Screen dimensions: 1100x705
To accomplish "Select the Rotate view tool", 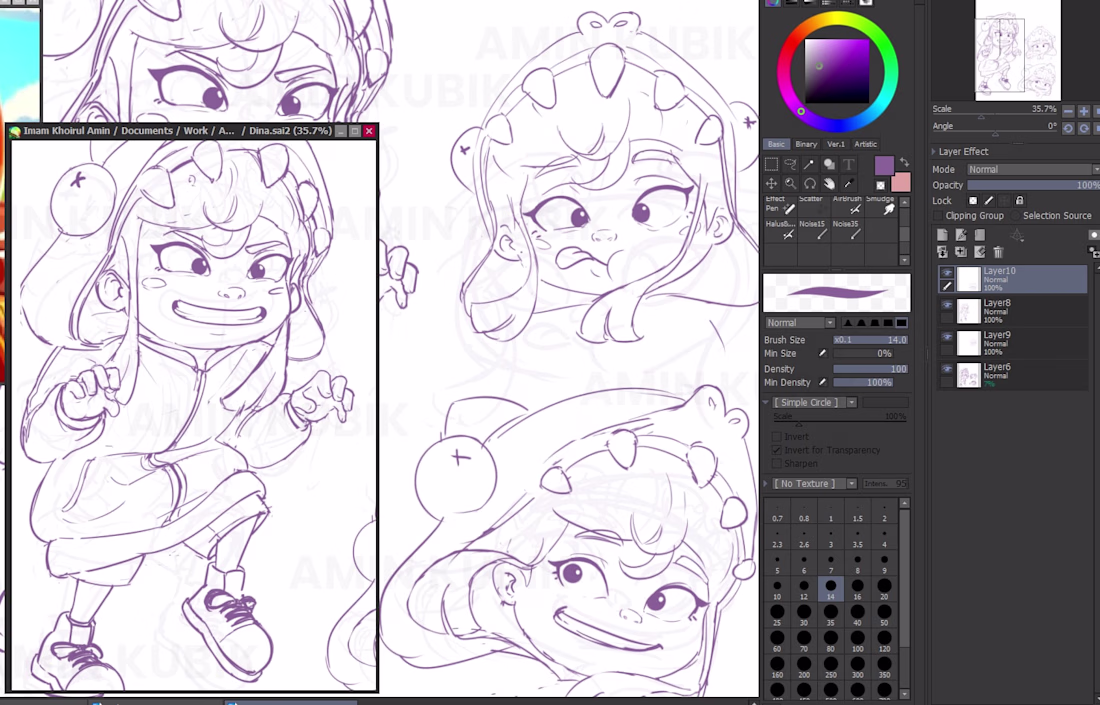I will coord(810,184).
